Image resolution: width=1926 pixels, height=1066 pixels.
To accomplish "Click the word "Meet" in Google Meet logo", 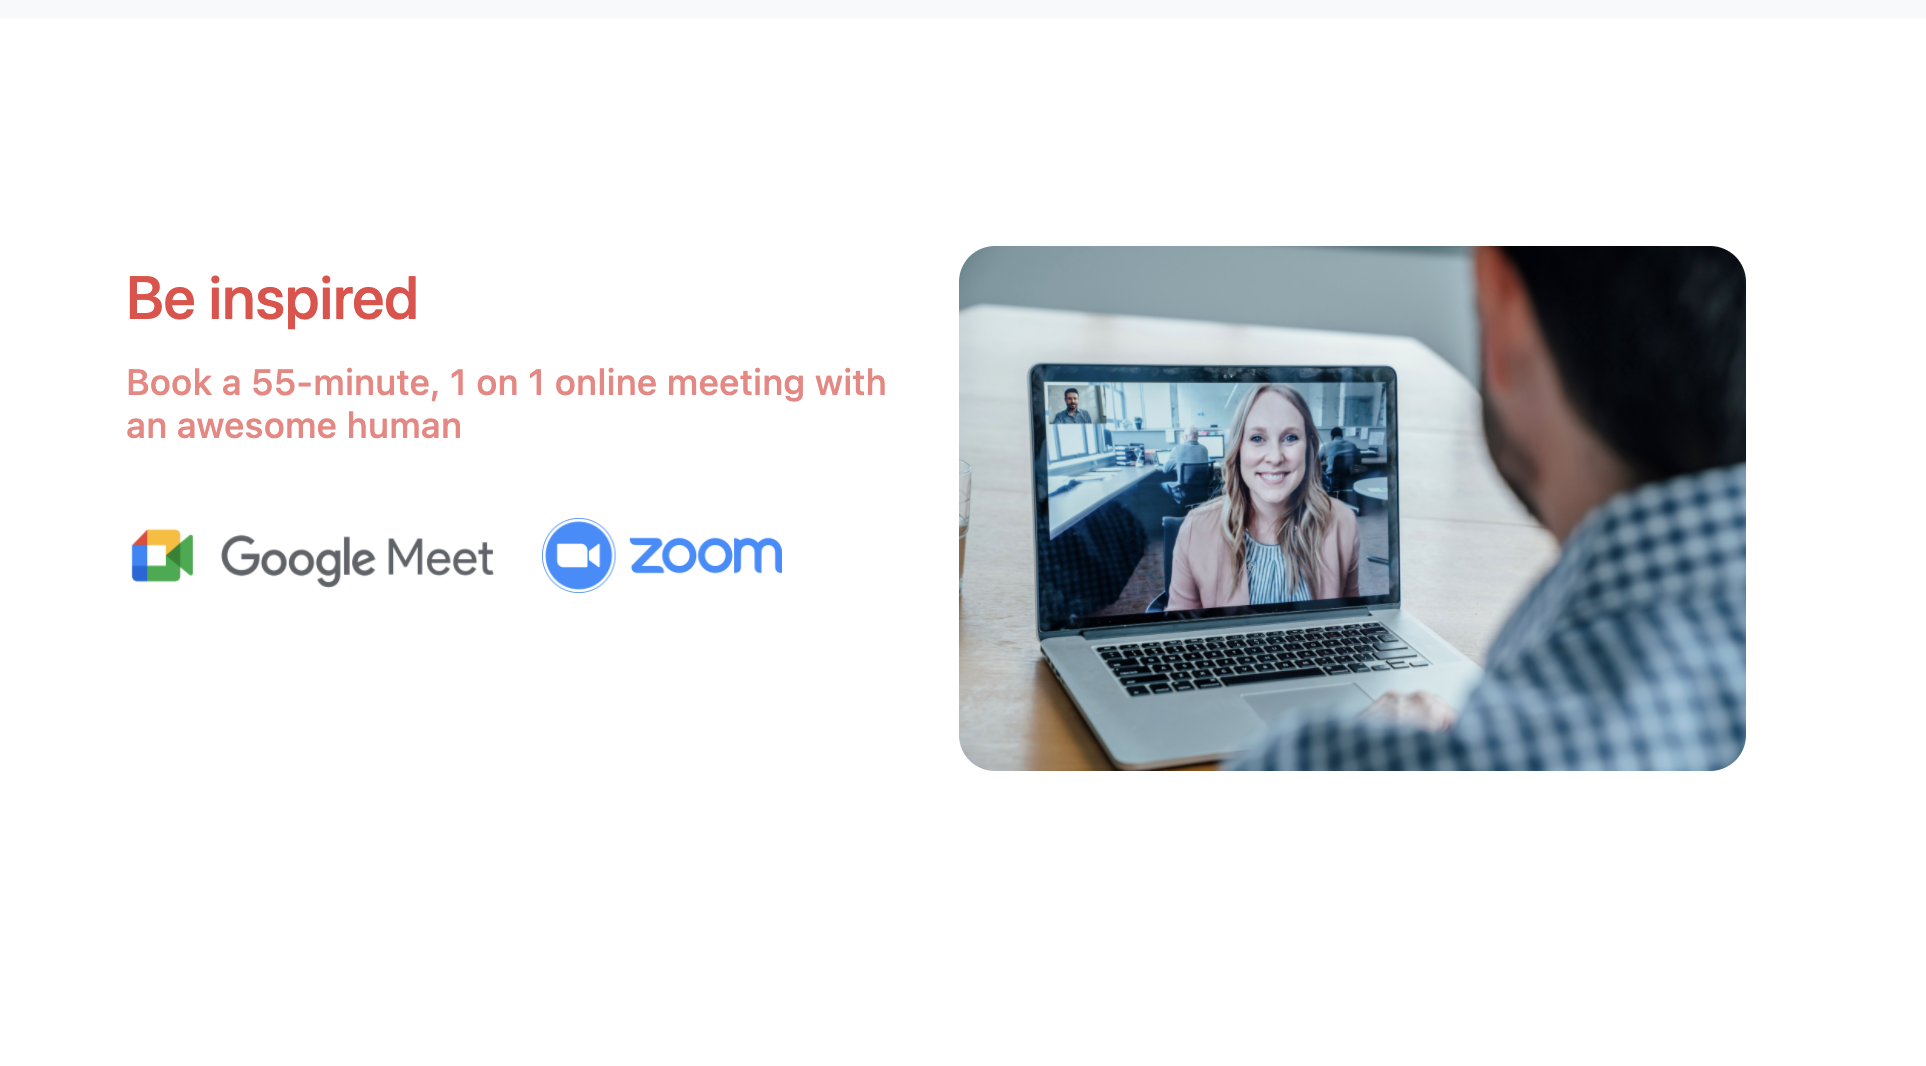I will click(440, 557).
